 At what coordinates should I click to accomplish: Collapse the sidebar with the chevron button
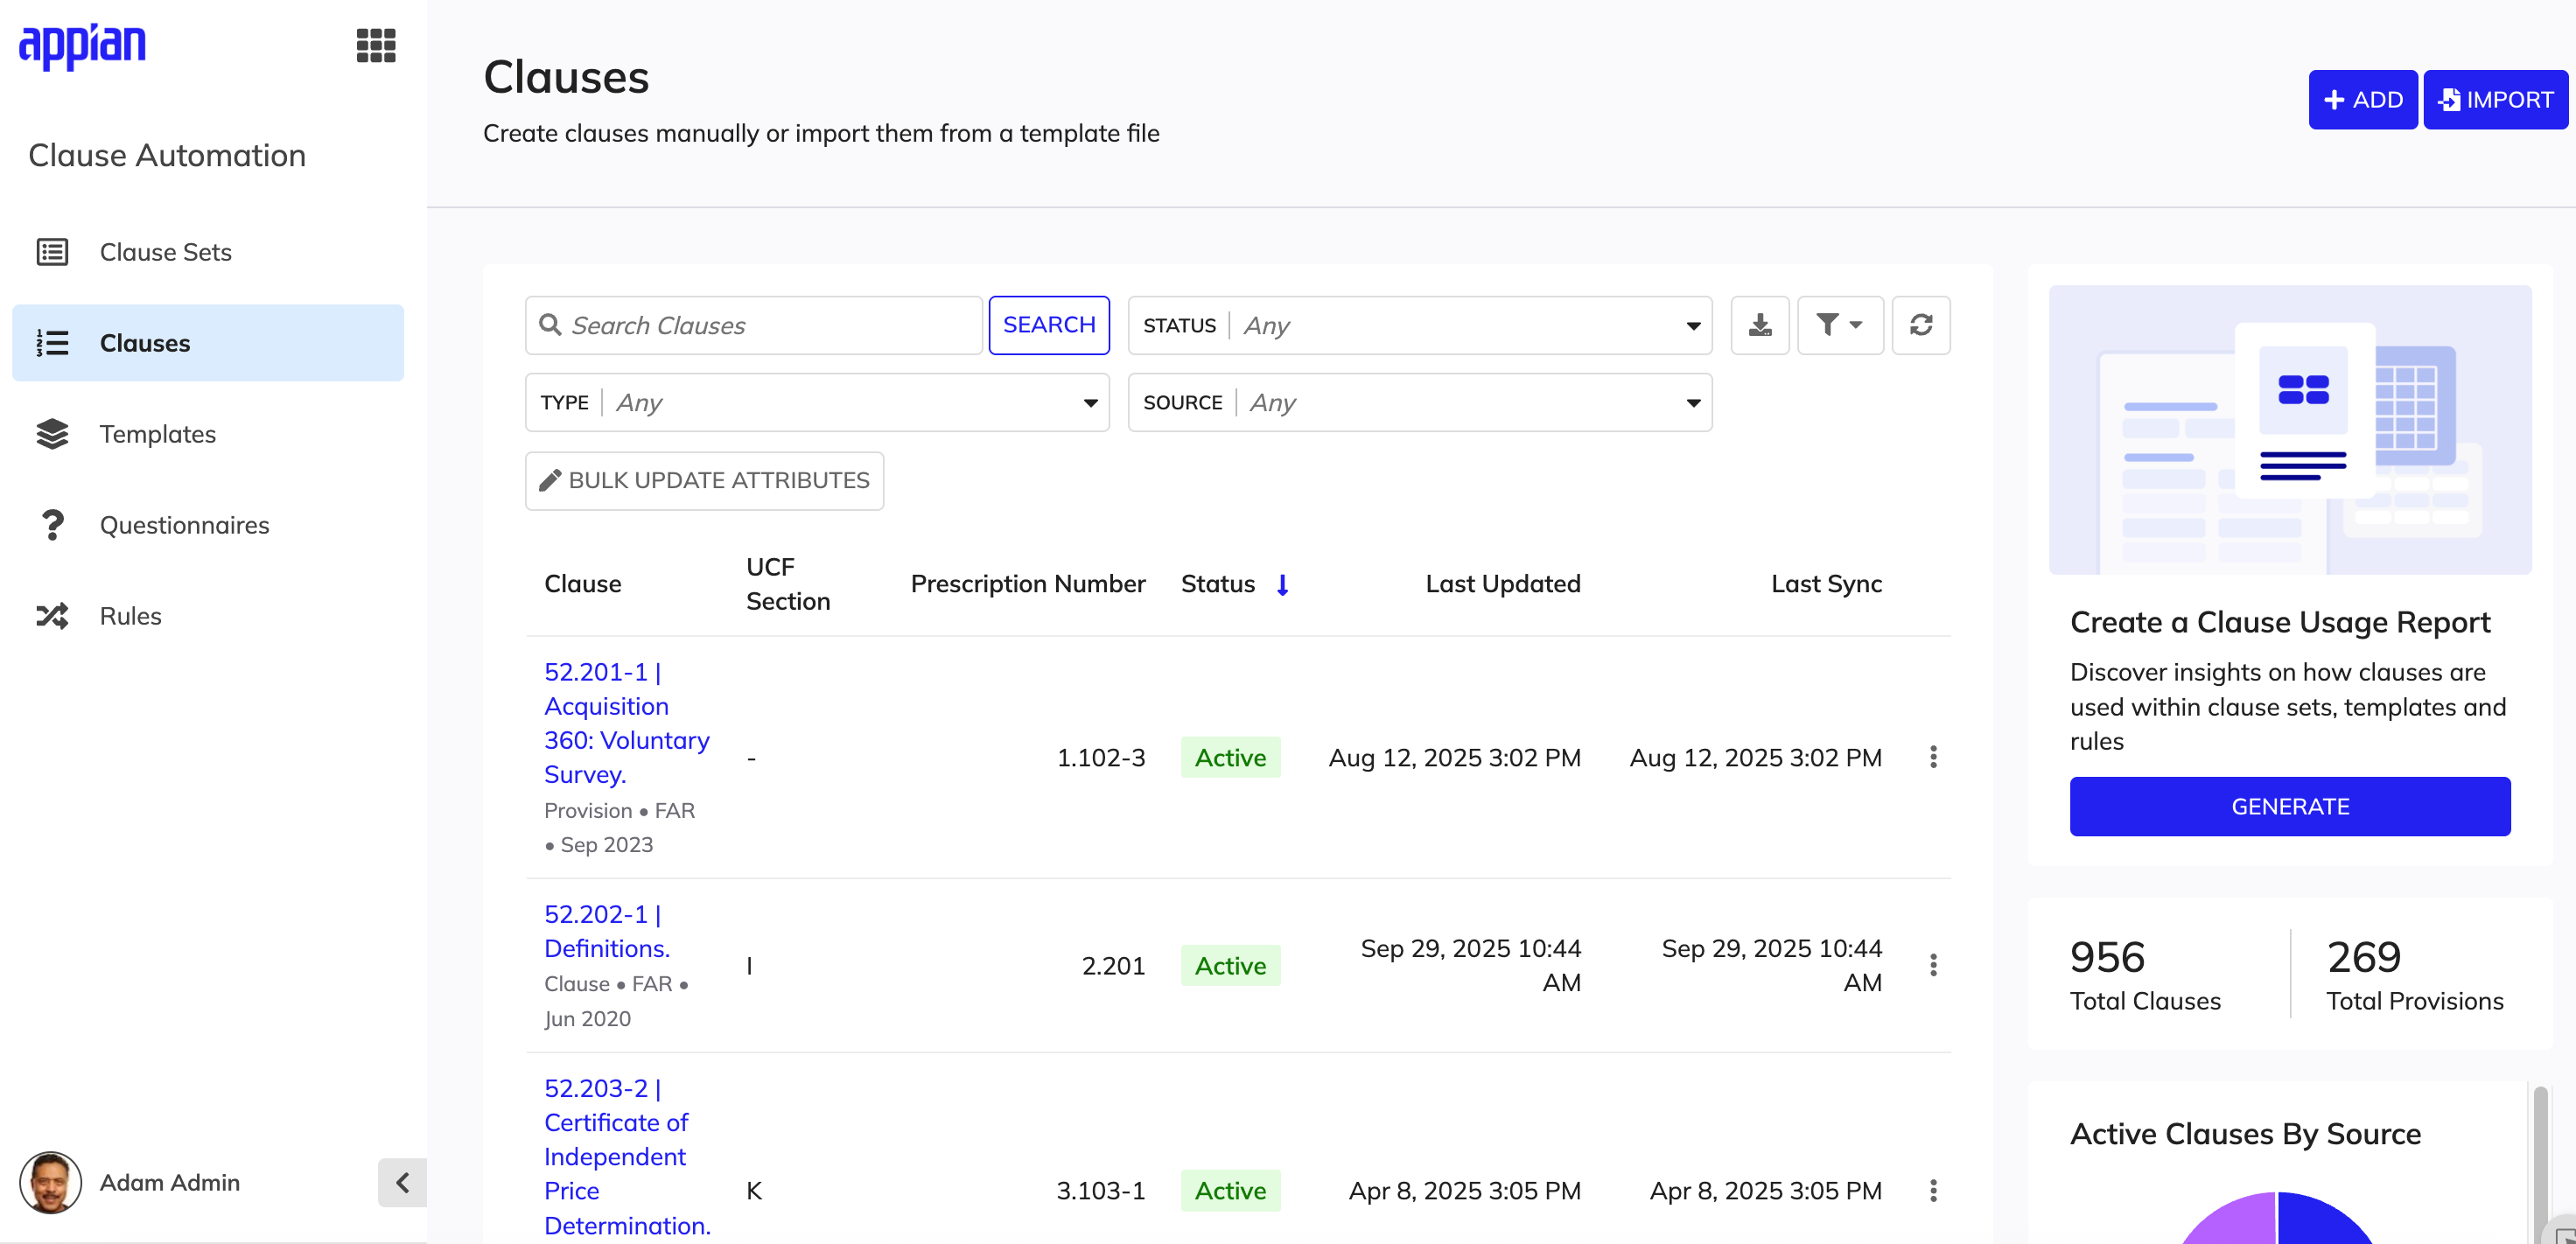[402, 1183]
